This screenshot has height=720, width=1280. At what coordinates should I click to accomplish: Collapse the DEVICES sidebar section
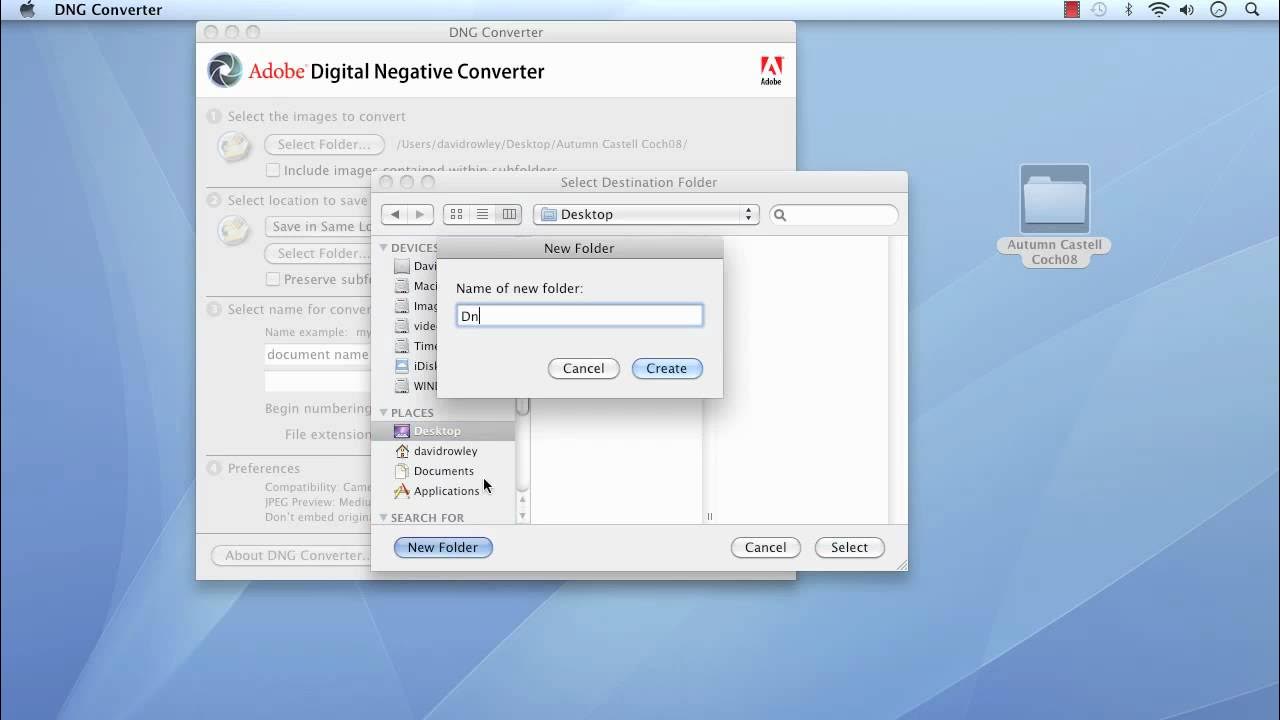tap(383, 247)
